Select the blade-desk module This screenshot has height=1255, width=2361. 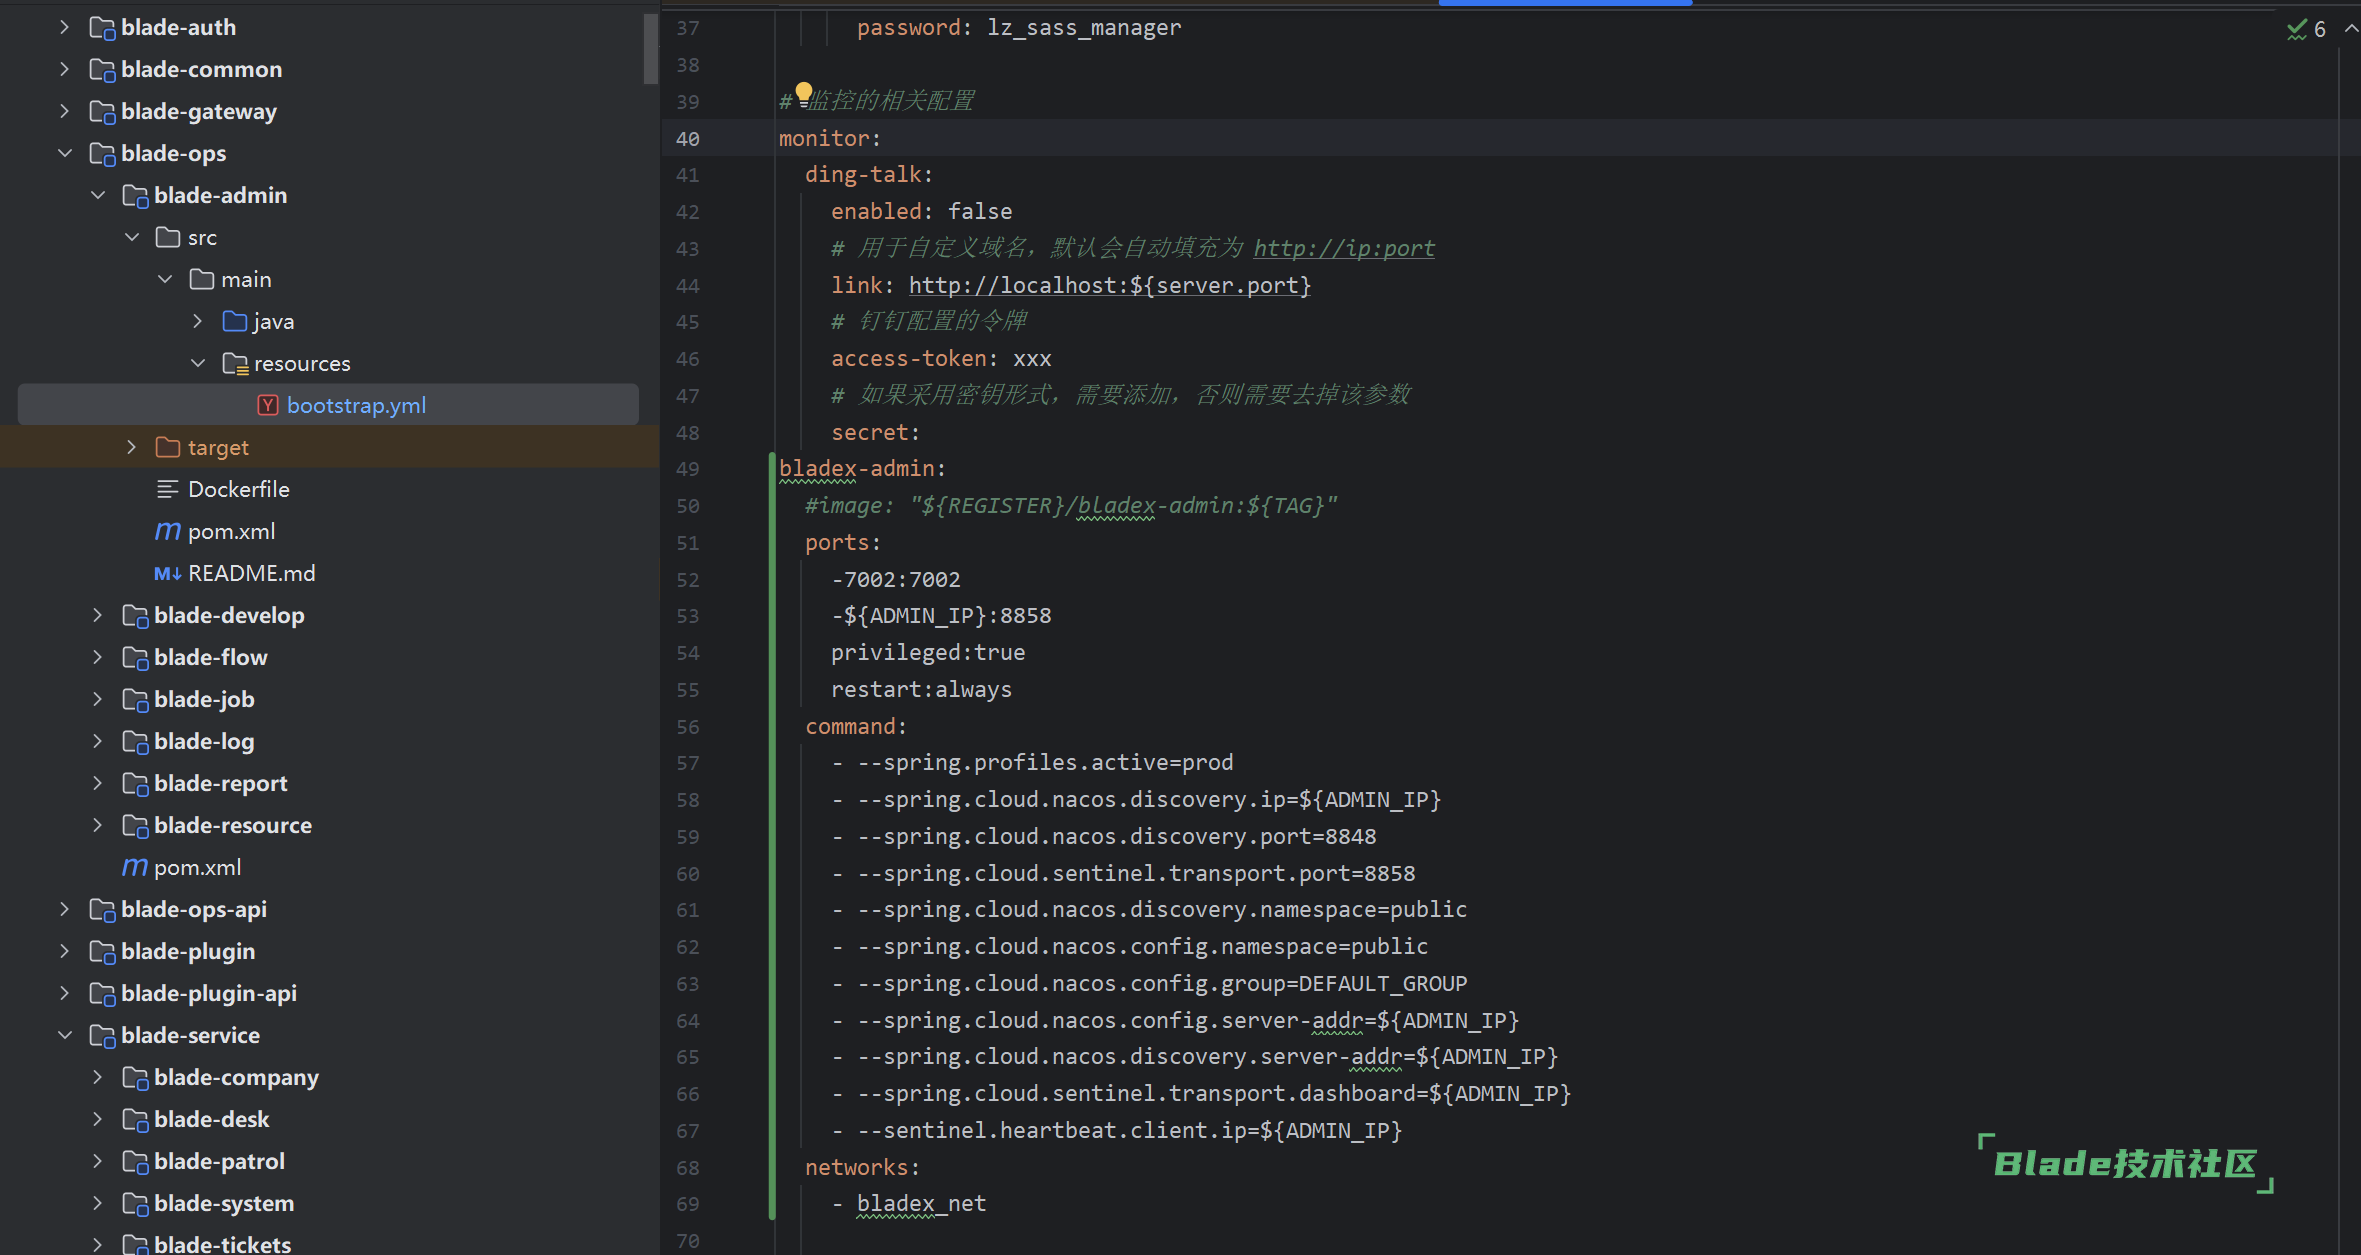(x=211, y=1120)
